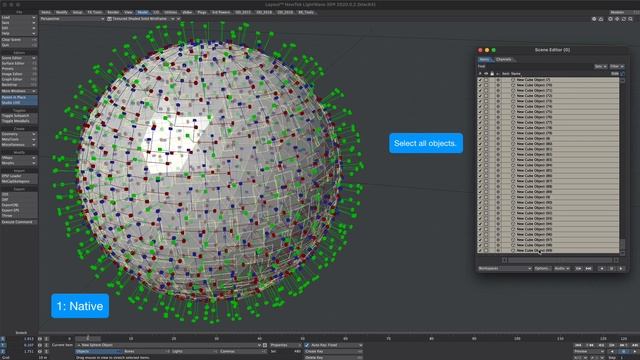Click Scene Editor horizontal scrollbar
The width and height of the screenshot is (640, 360).
[x=560, y=260]
